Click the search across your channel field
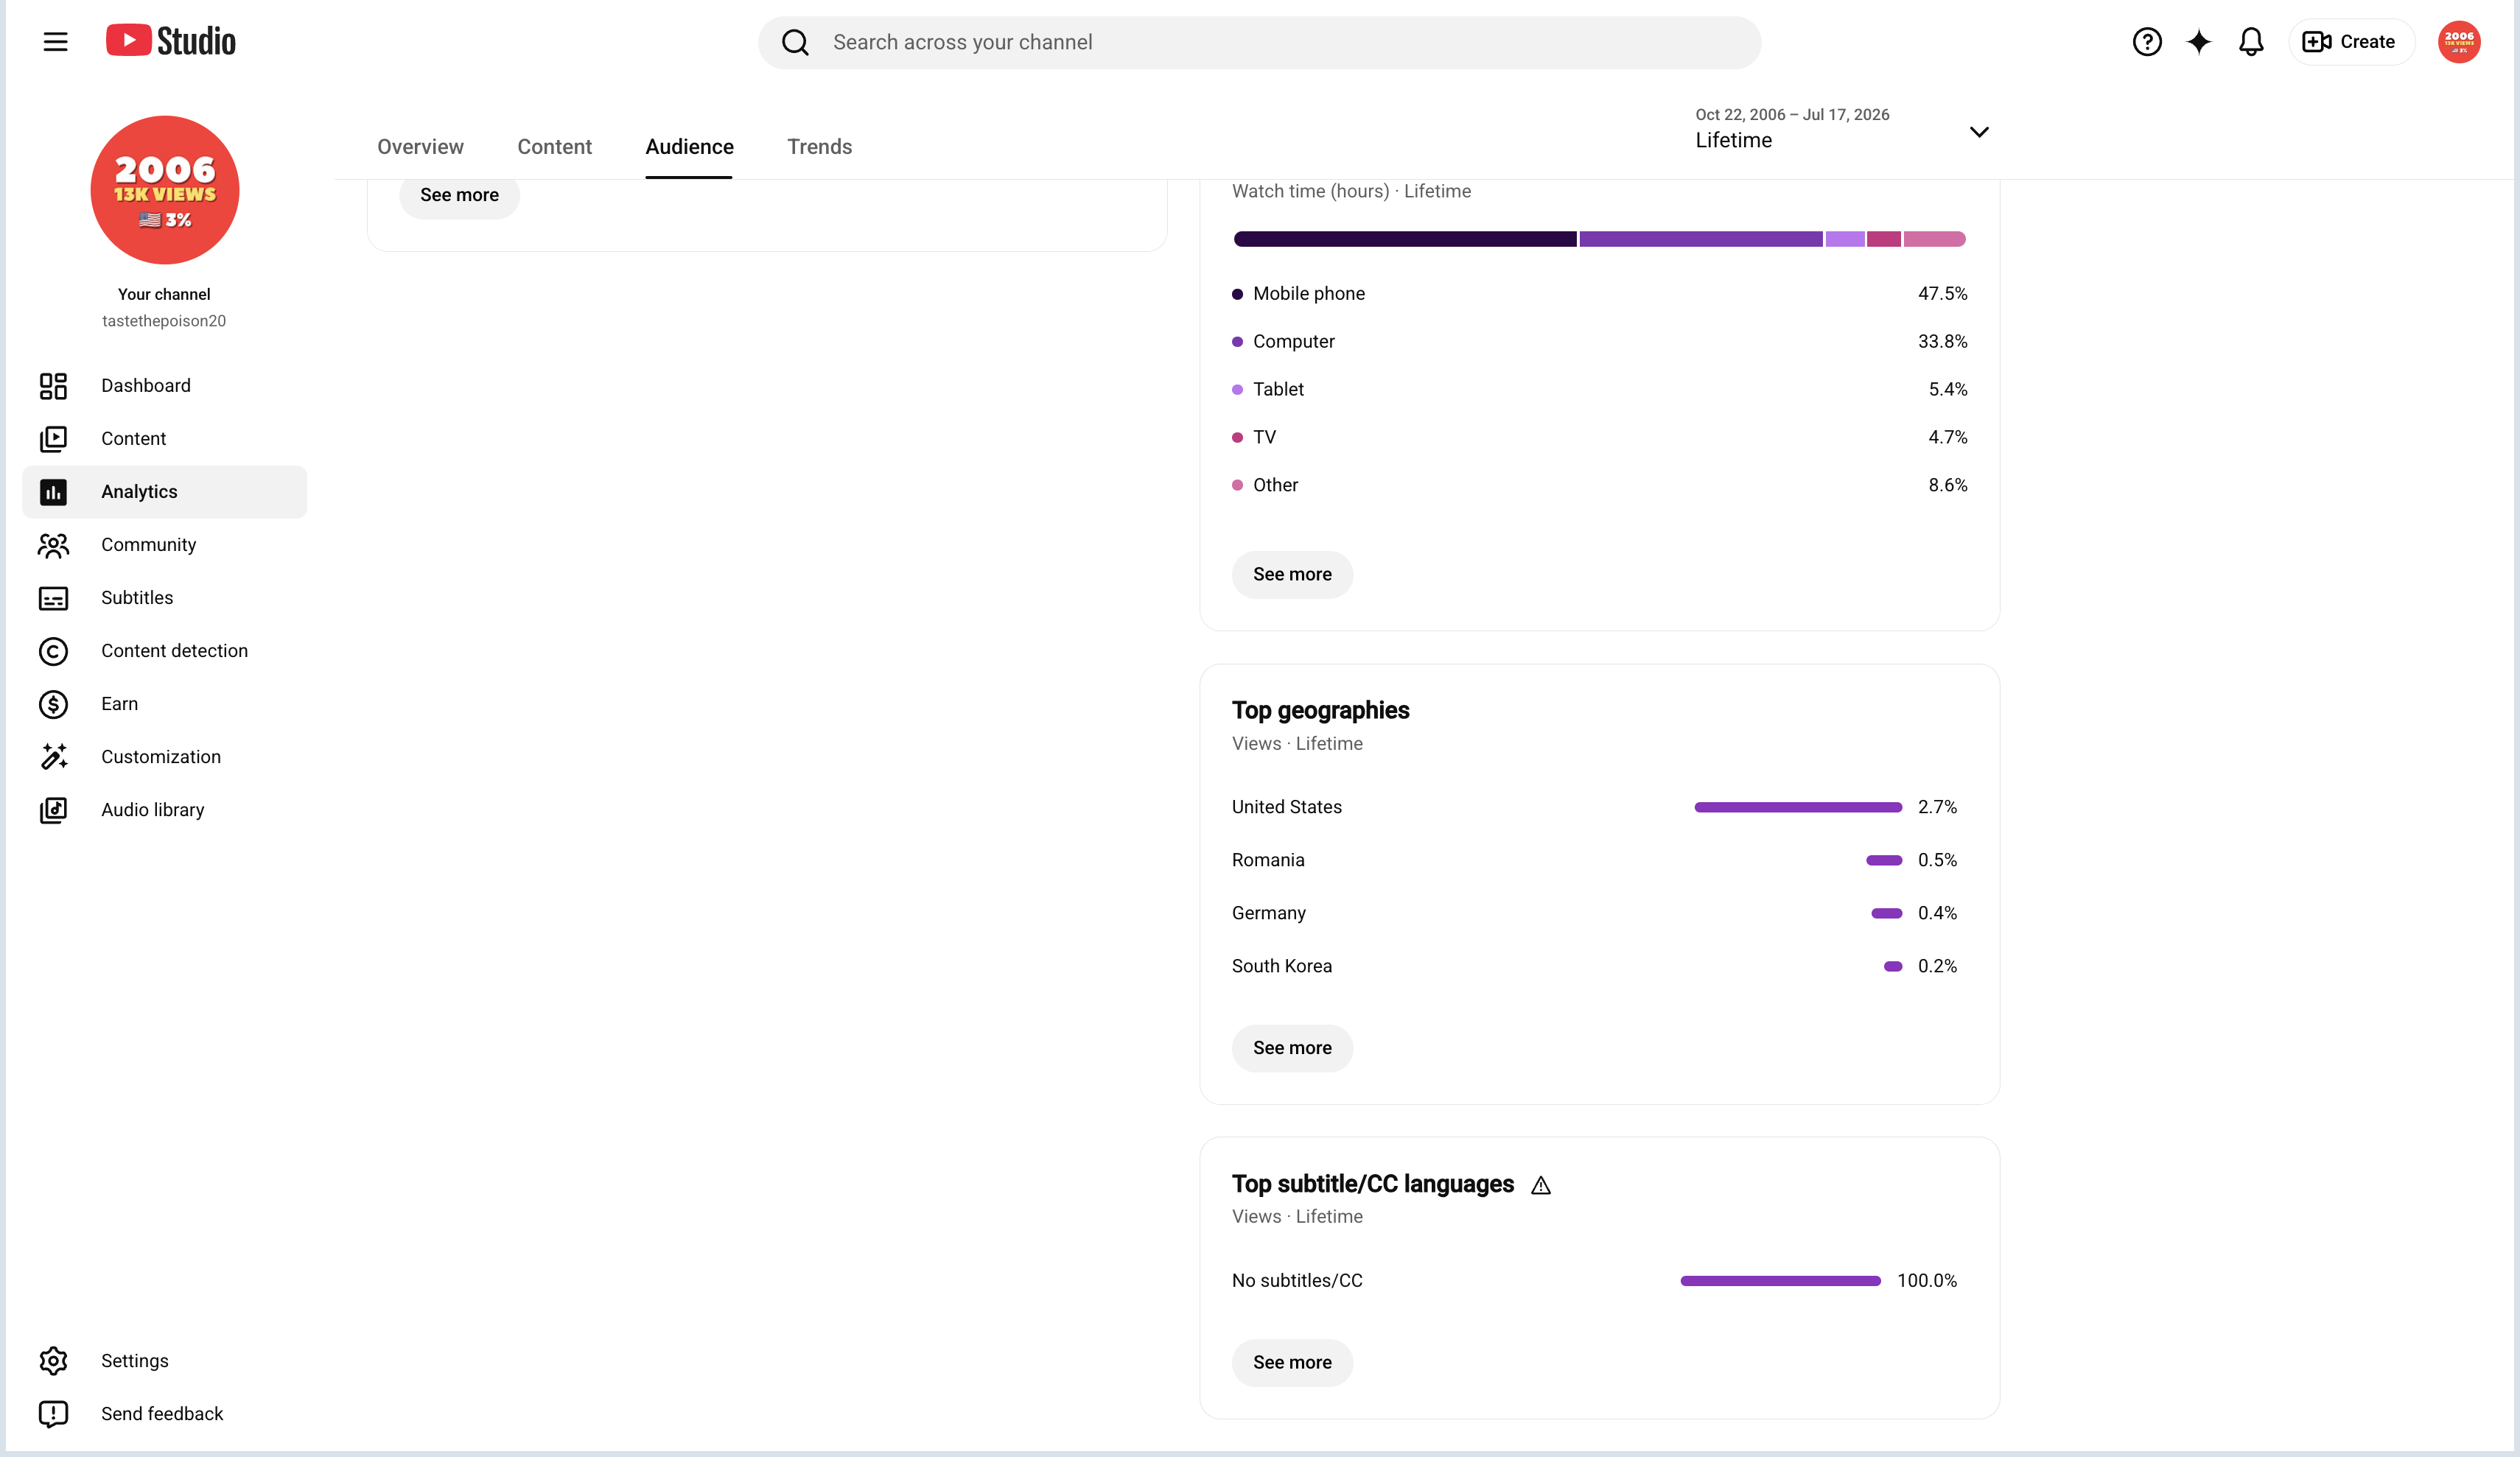Viewport: 2520px width, 1457px height. tap(1259, 42)
